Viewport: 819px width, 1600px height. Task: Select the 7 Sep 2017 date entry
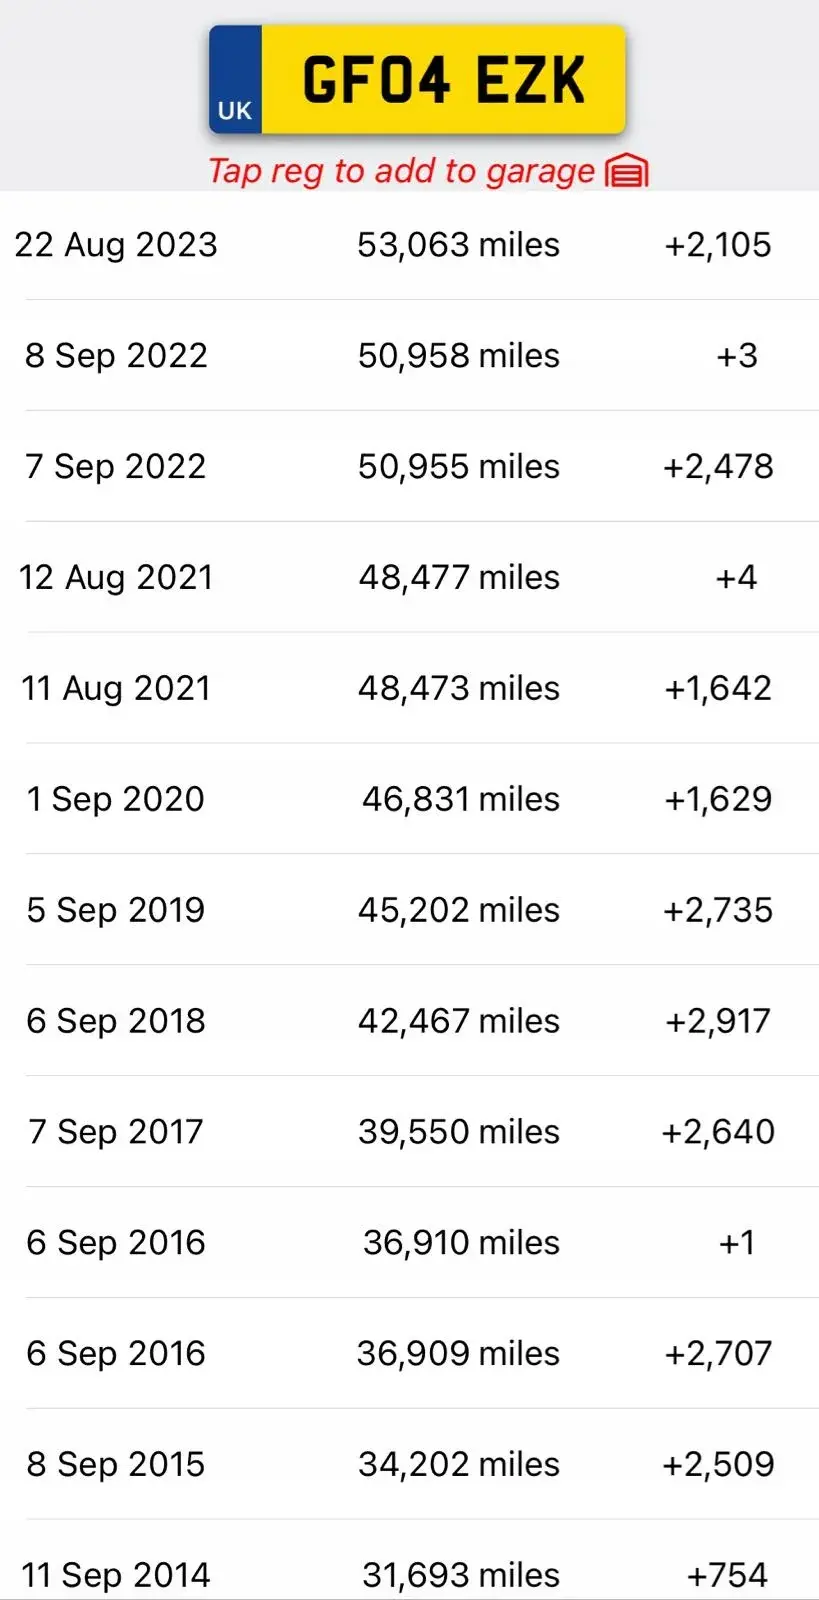click(116, 1132)
